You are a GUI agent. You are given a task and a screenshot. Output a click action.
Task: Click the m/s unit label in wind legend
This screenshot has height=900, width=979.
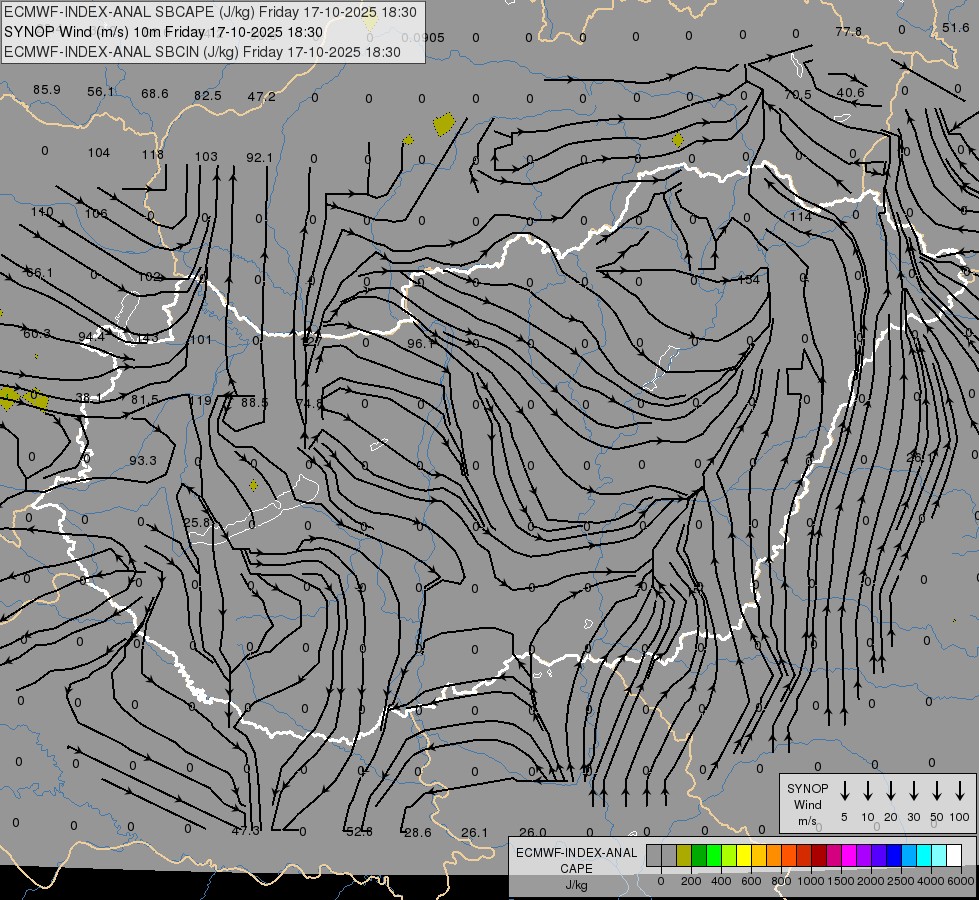(x=807, y=821)
